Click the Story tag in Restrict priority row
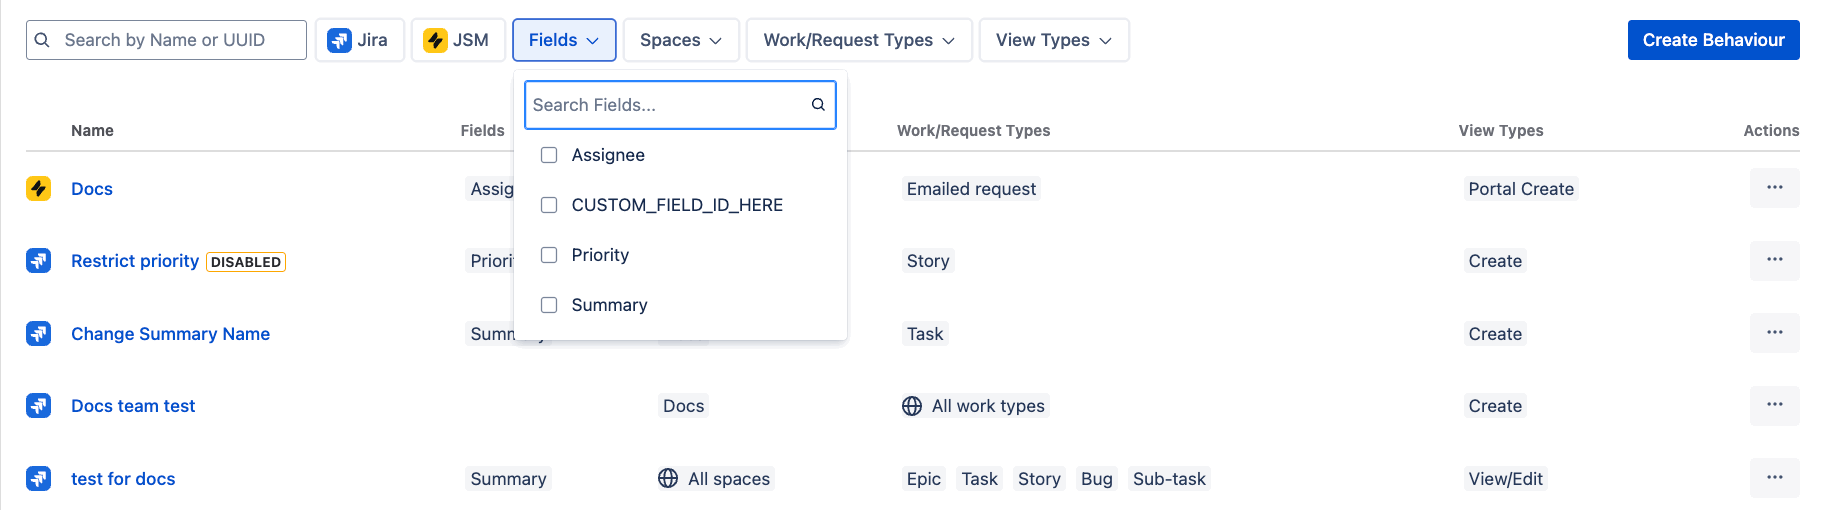1823x510 pixels. click(x=928, y=261)
